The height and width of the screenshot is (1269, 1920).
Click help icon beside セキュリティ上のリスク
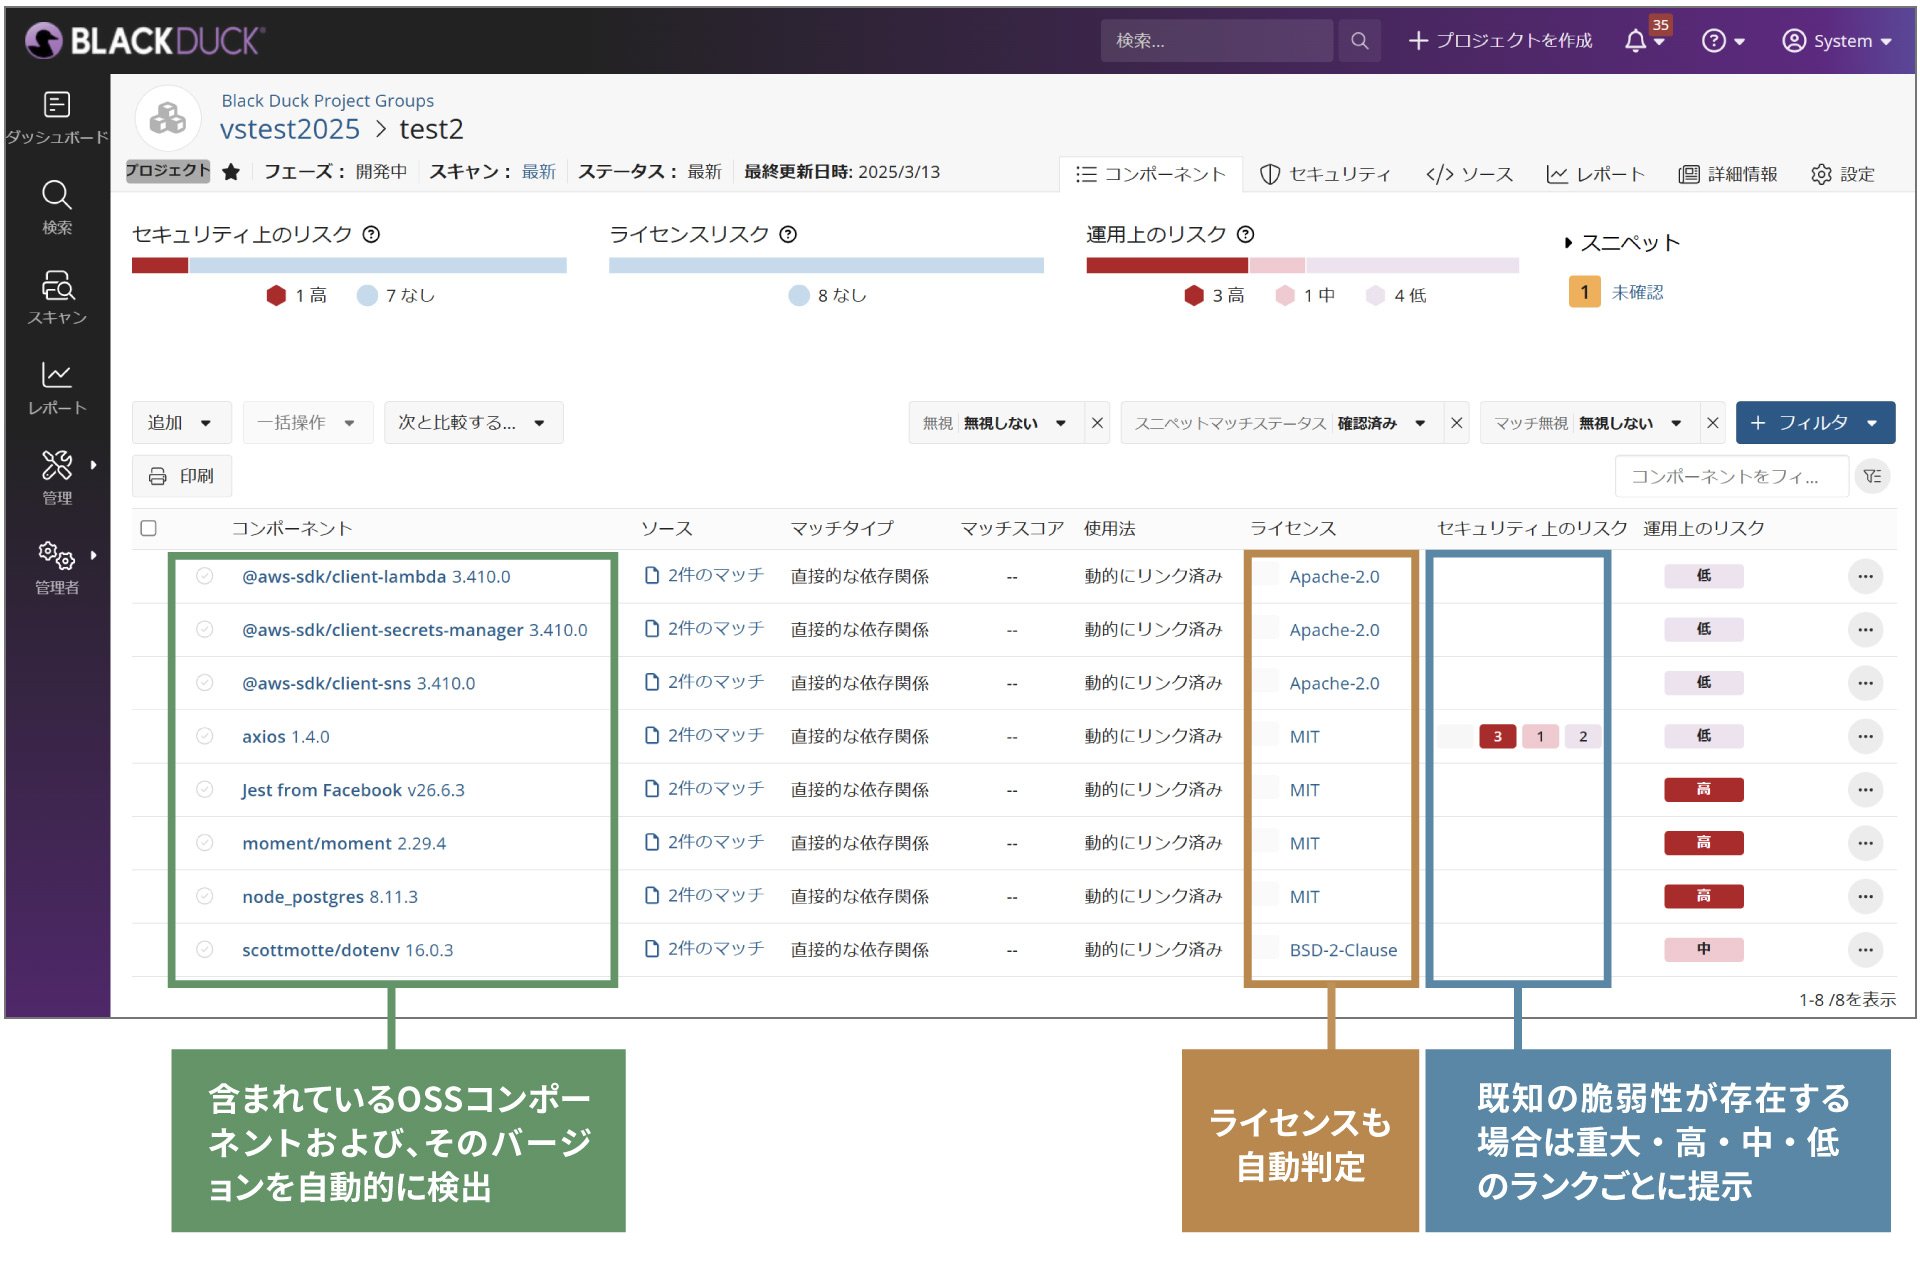[371, 234]
